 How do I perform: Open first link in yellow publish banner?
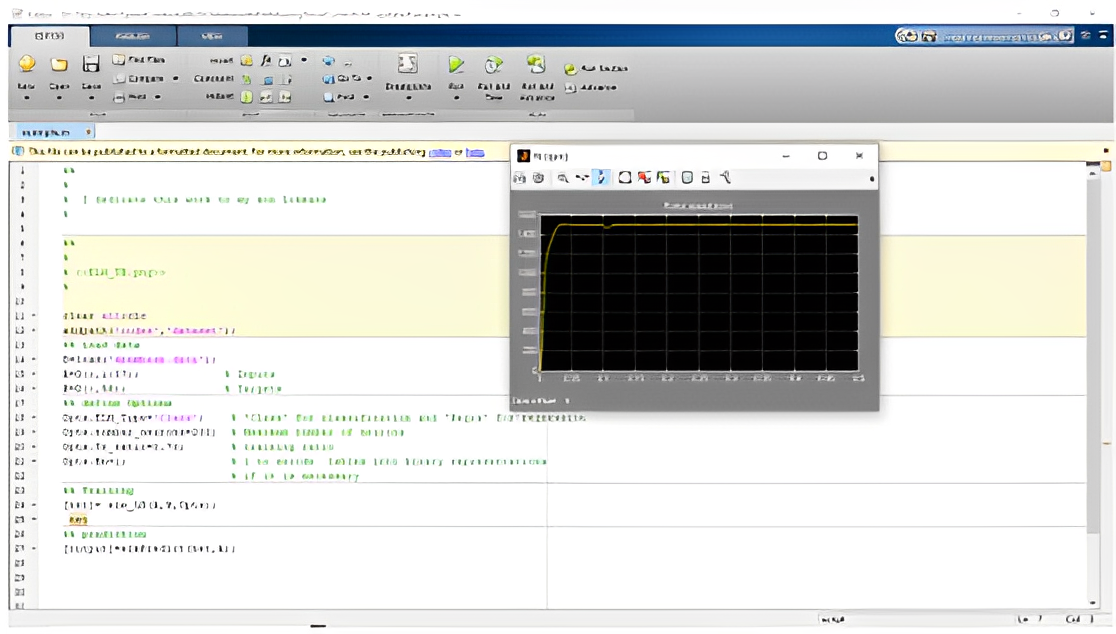pyautogui.click(x=439, y=153)
